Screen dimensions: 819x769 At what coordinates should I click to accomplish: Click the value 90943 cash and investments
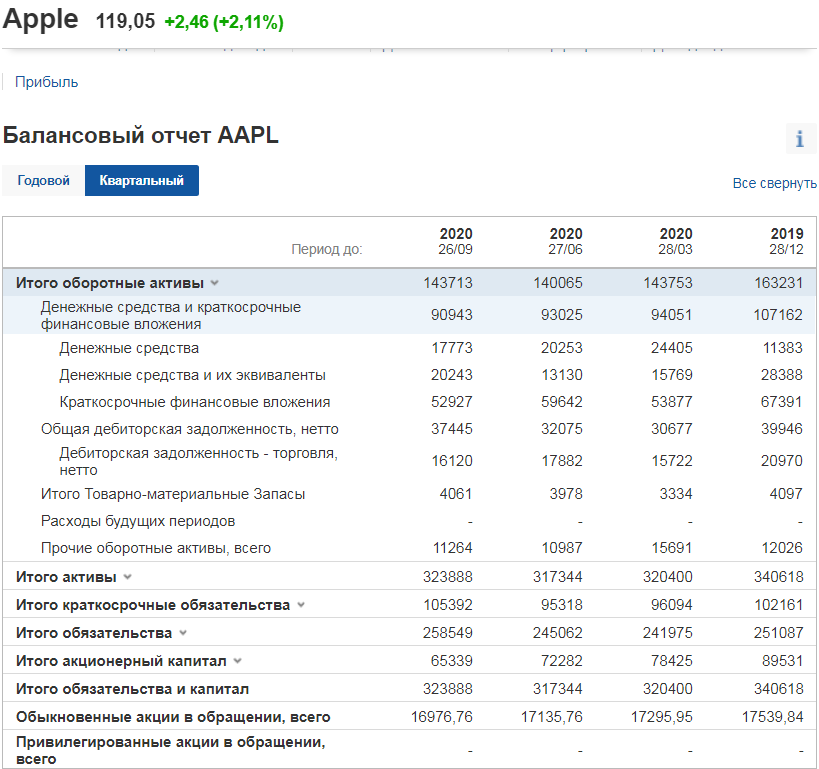point(452,315)
